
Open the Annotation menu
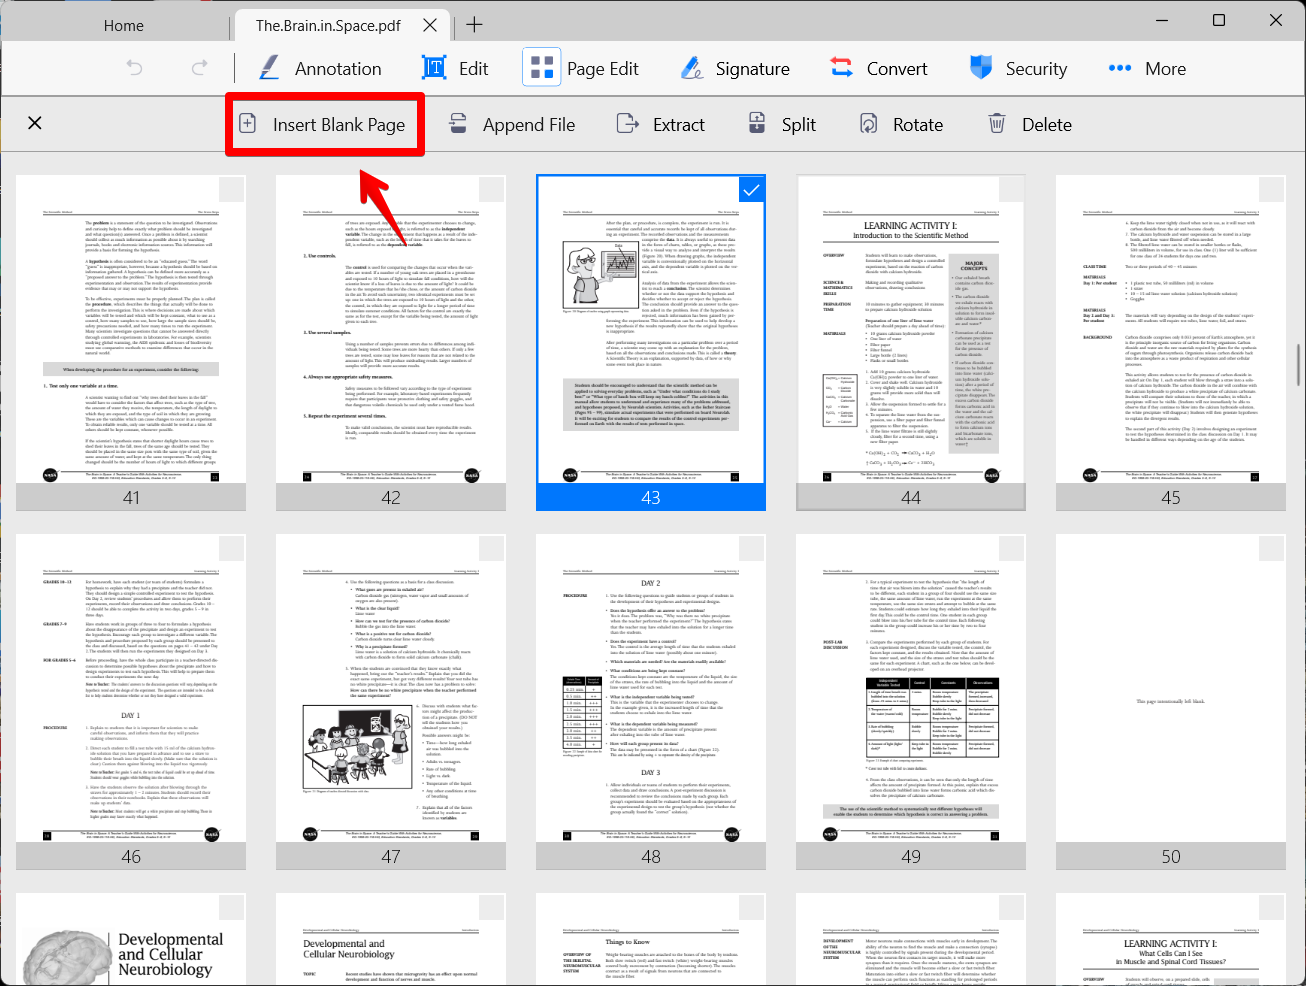[320, 68]
